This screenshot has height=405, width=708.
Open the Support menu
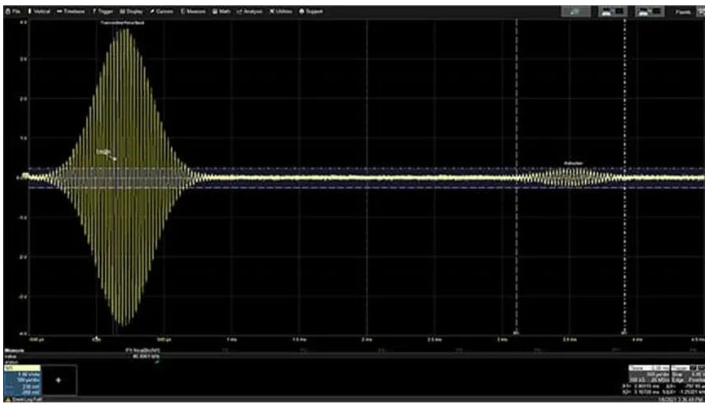click(311, 11)
